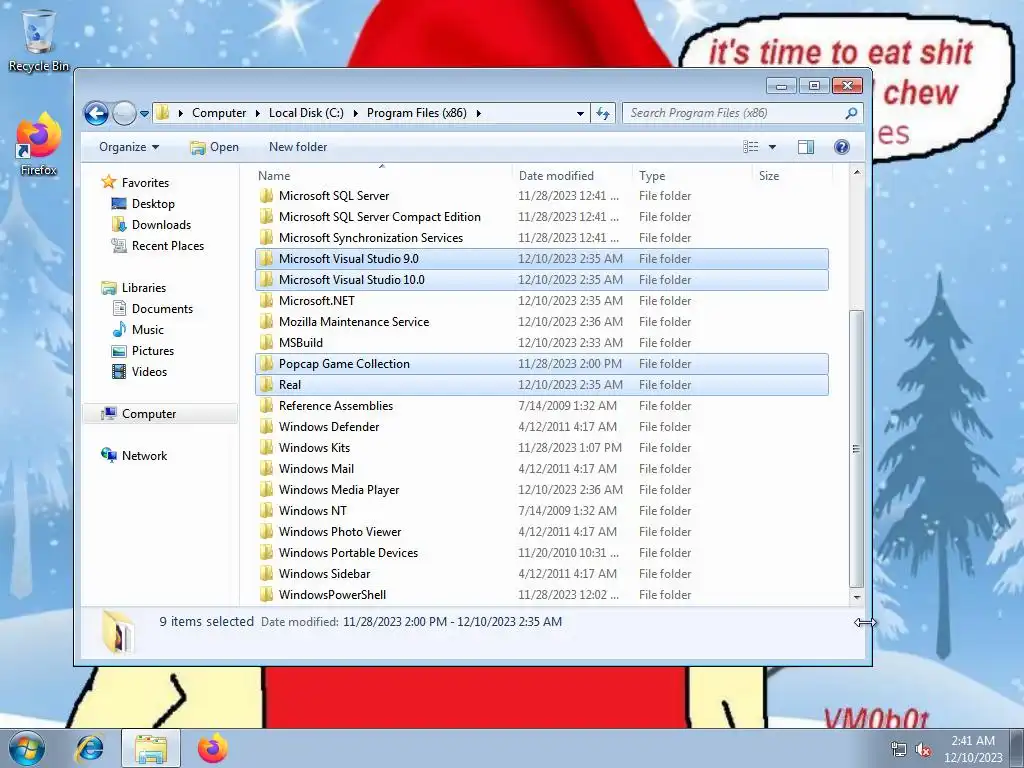Screen dimensions: 1024x768
Task: Click the Windows Photo Viewer folder icon
Action: [x=266, y=532]
